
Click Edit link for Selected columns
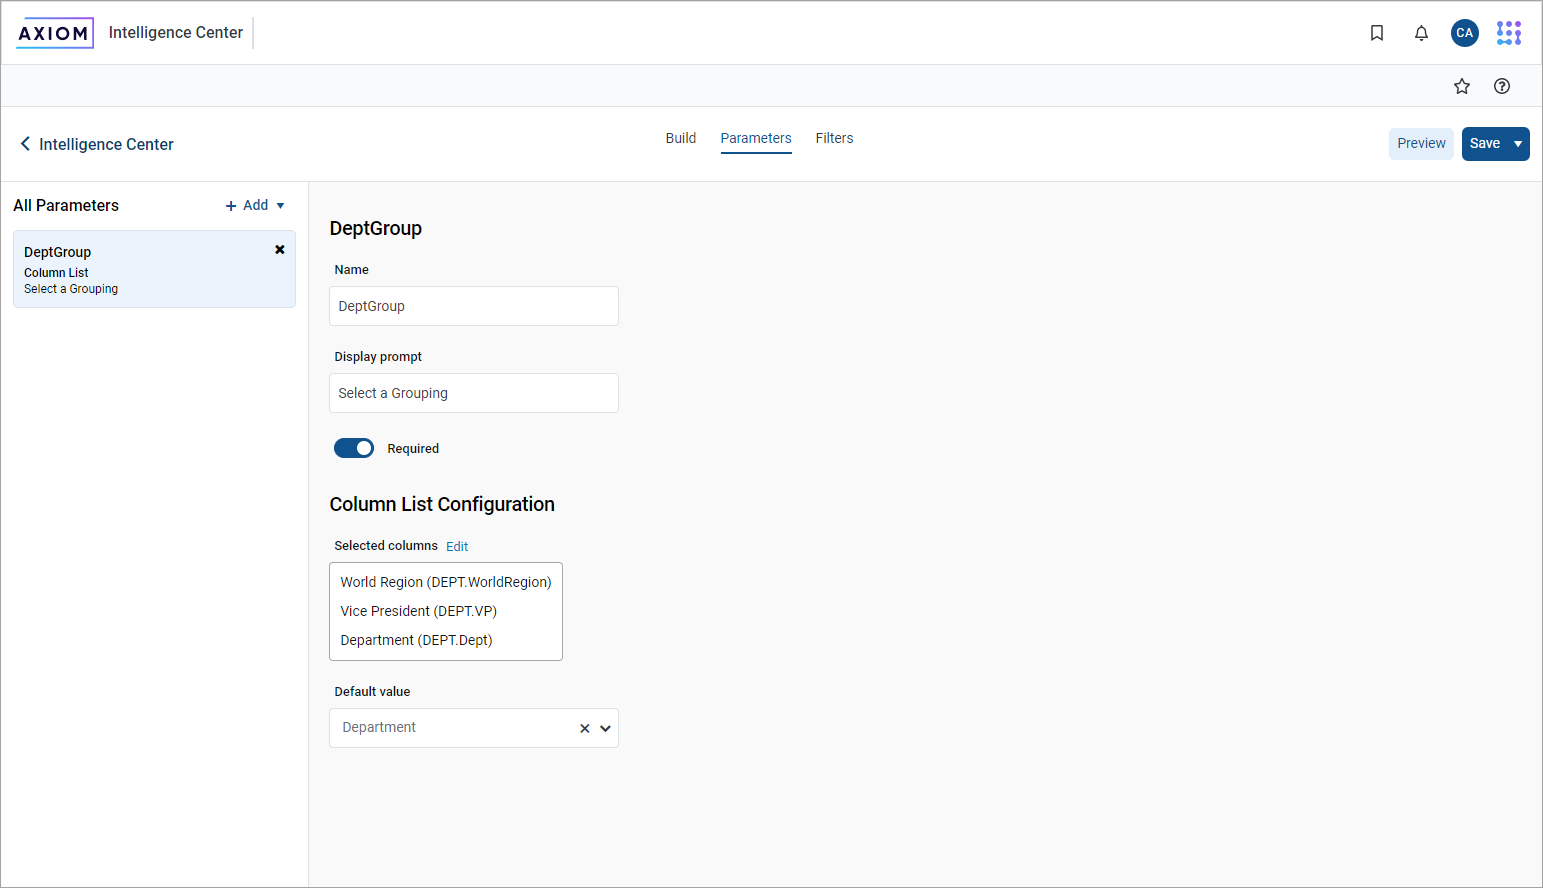click(457, 546)
